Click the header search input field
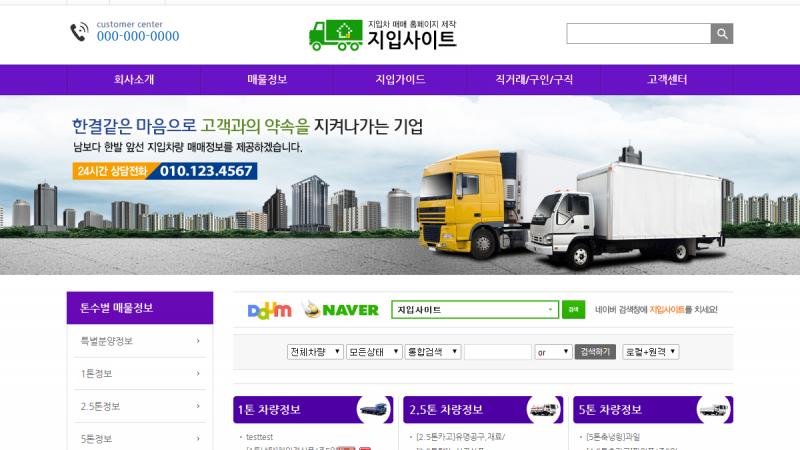800x450 pixels. coord(638,34)
